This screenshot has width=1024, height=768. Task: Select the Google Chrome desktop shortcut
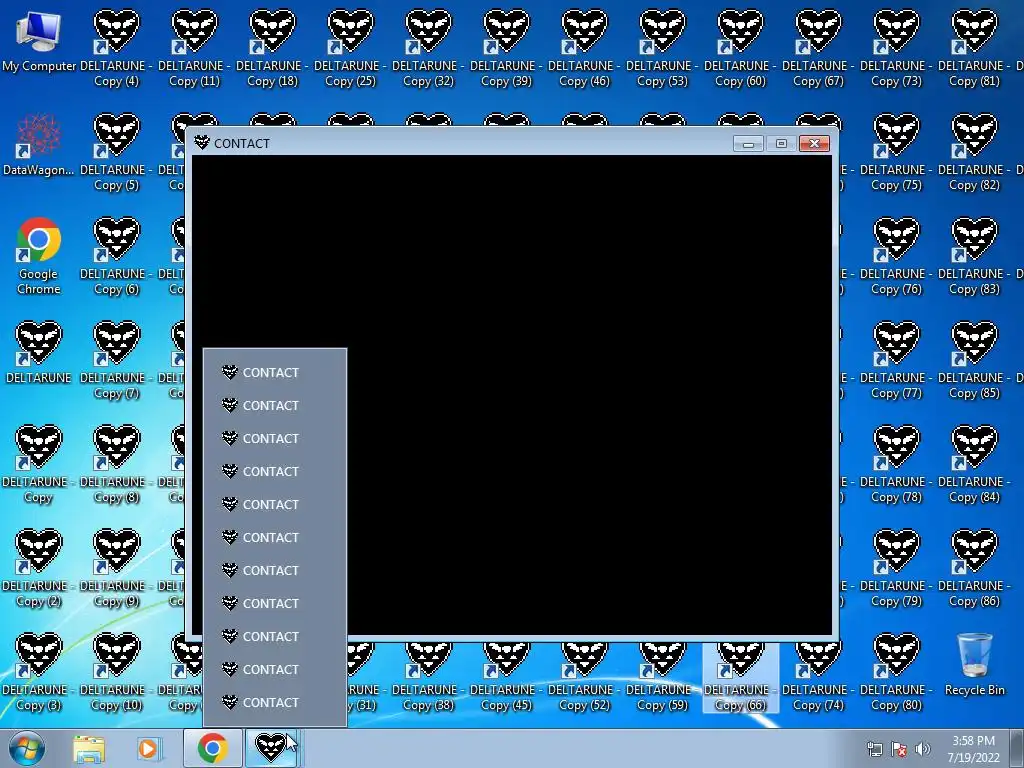pyautogui.click(x=39, y=256)
